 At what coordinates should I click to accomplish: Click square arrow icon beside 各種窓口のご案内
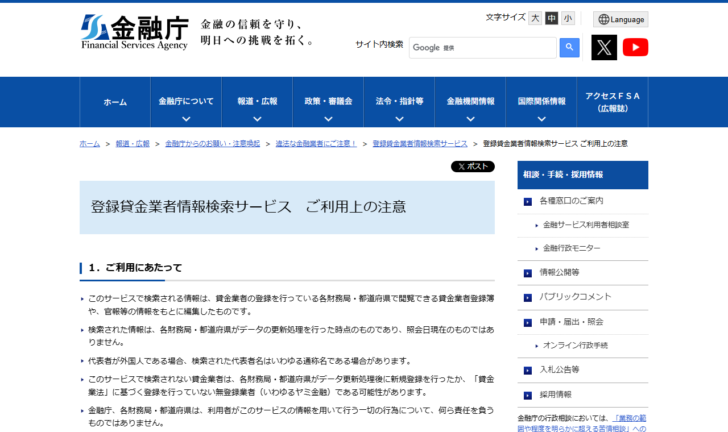click(527, 202)
